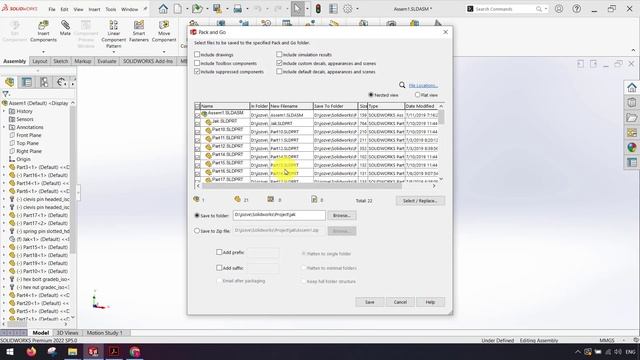Browse for the Save to folder location
Image resolution: width=640 pixels, height=360 pixels.
point(342,215)
